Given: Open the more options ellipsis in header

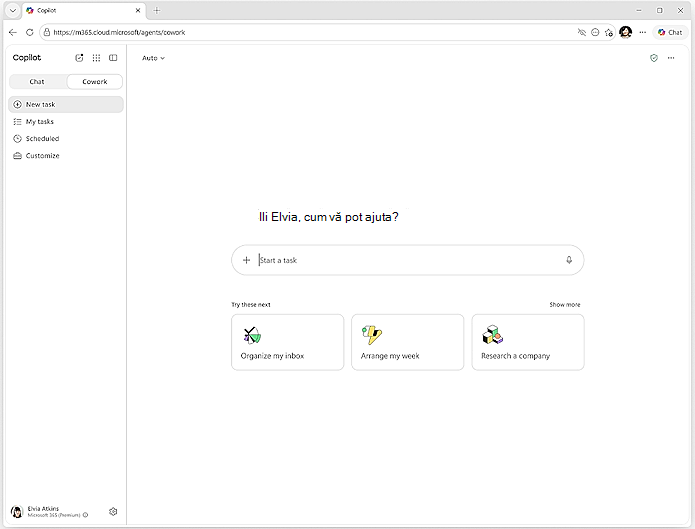Looking at the screenshot, I should click(671, 58).
